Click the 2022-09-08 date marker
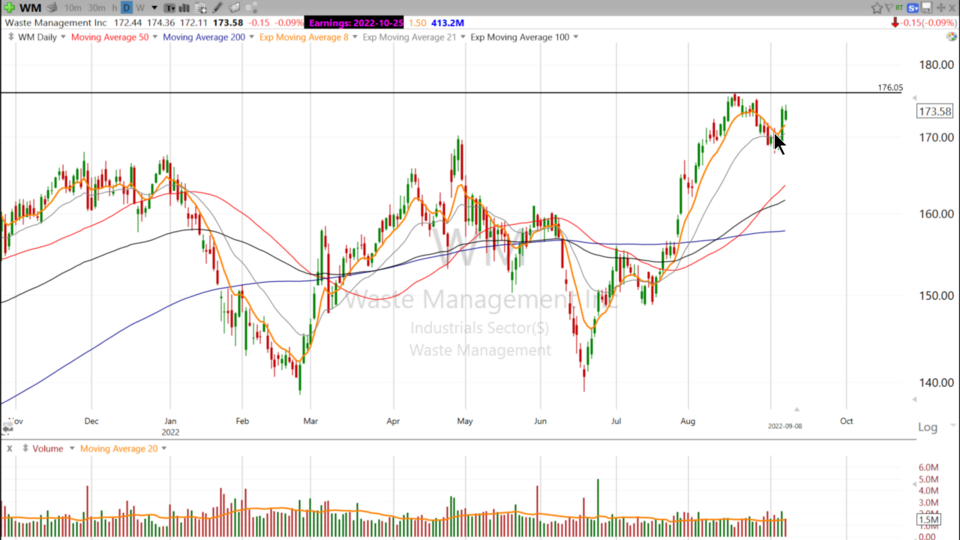960x540 pixels. (785, 426)
